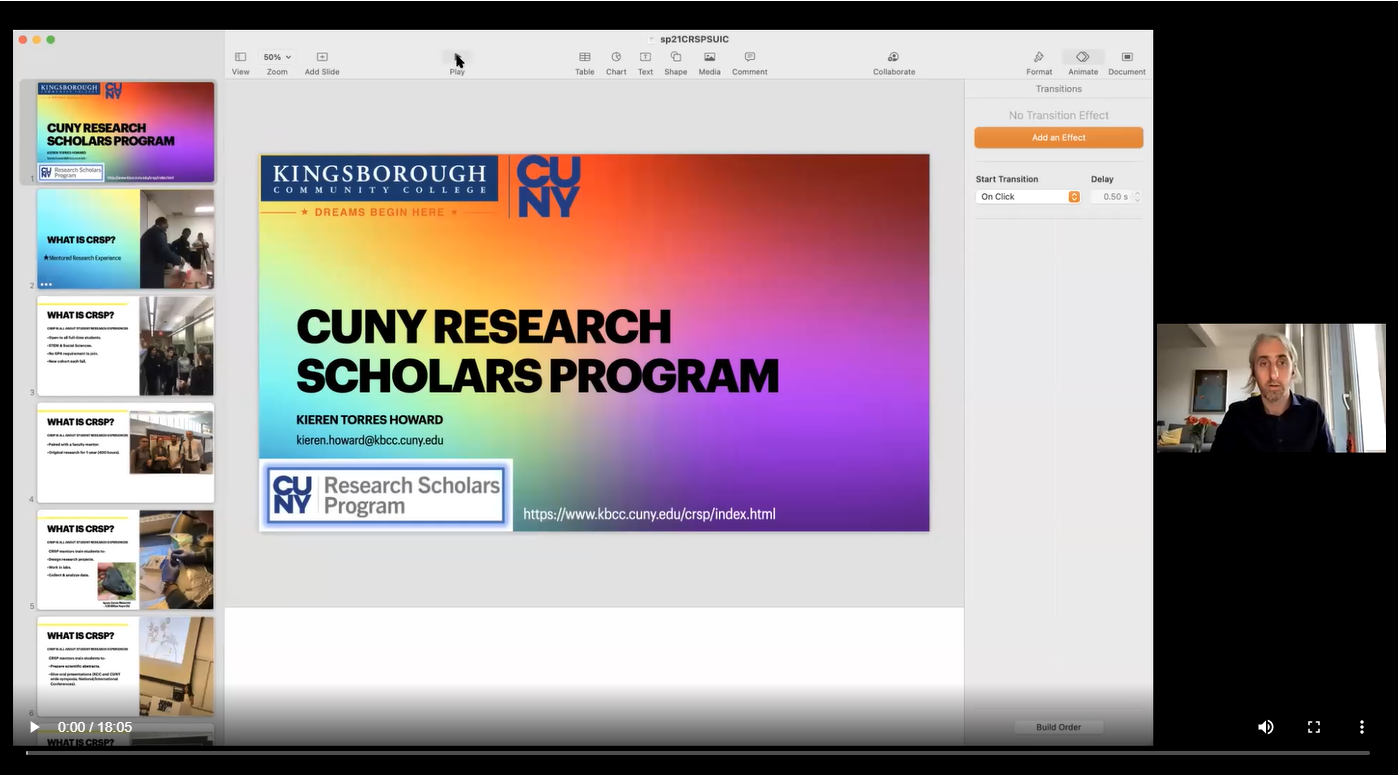Select slide 4 thumbnail in navigator
This screenshot has width=1400, height=775.
click(x=126, y=453)
